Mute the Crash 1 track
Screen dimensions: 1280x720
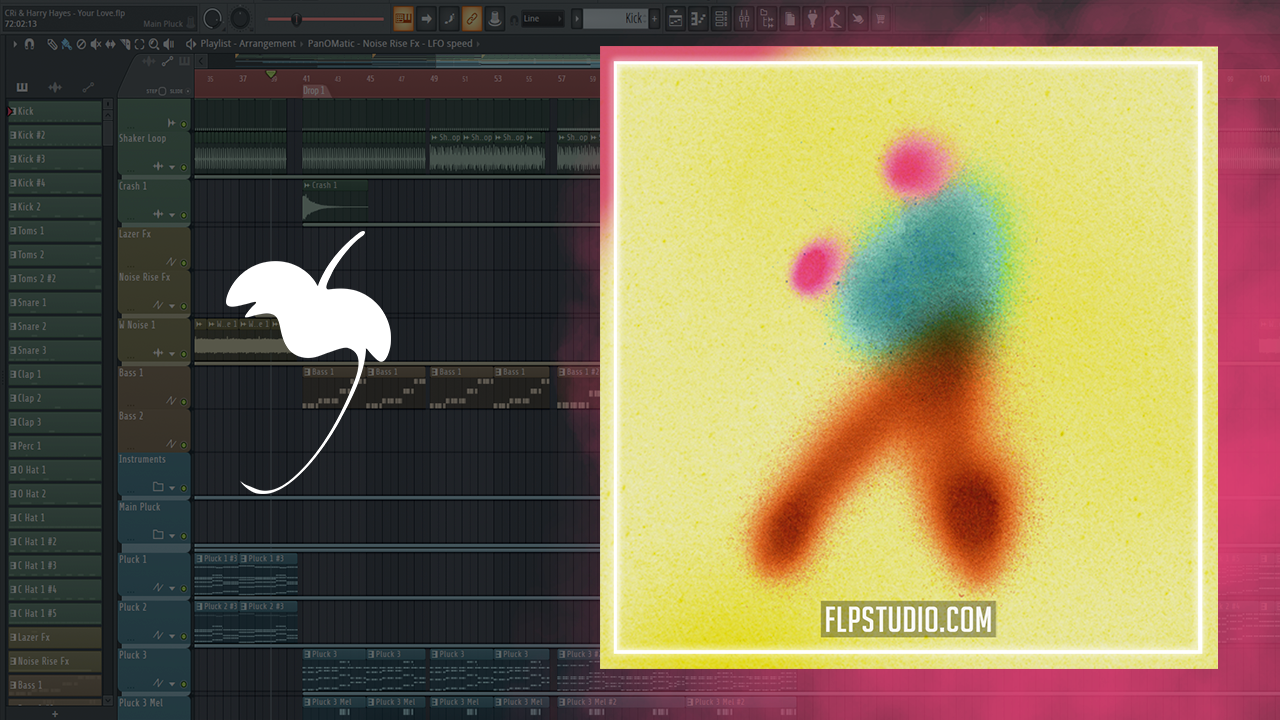click(x=184, y=215)
